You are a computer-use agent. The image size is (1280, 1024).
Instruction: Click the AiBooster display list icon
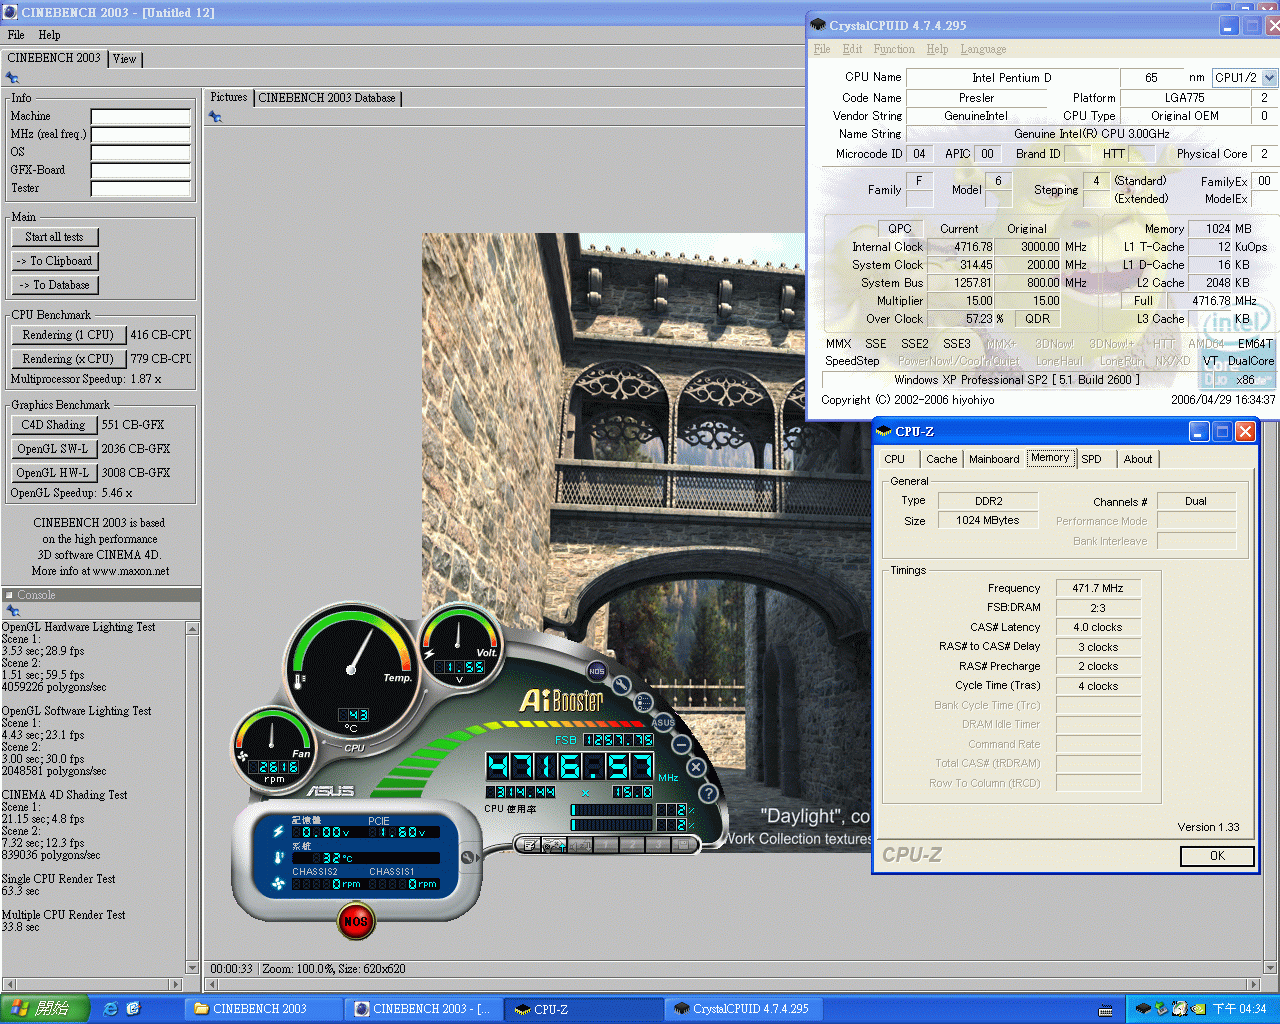644,703
